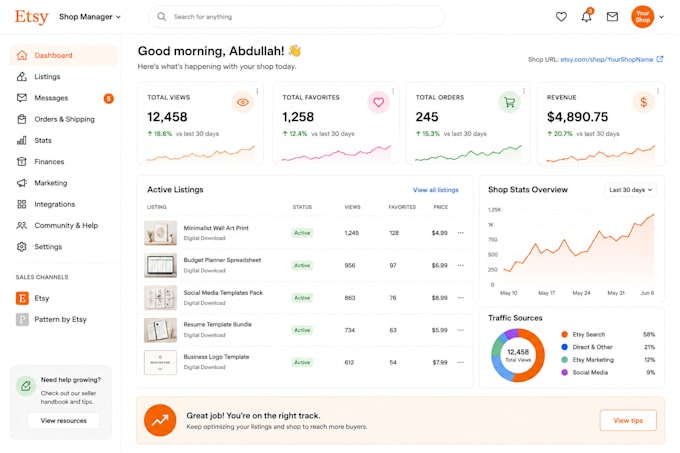Screen dimensions: 680x453
Task: Open the Shop Manager dropdown
Action: pyautogui.click(x=90, y=17)
